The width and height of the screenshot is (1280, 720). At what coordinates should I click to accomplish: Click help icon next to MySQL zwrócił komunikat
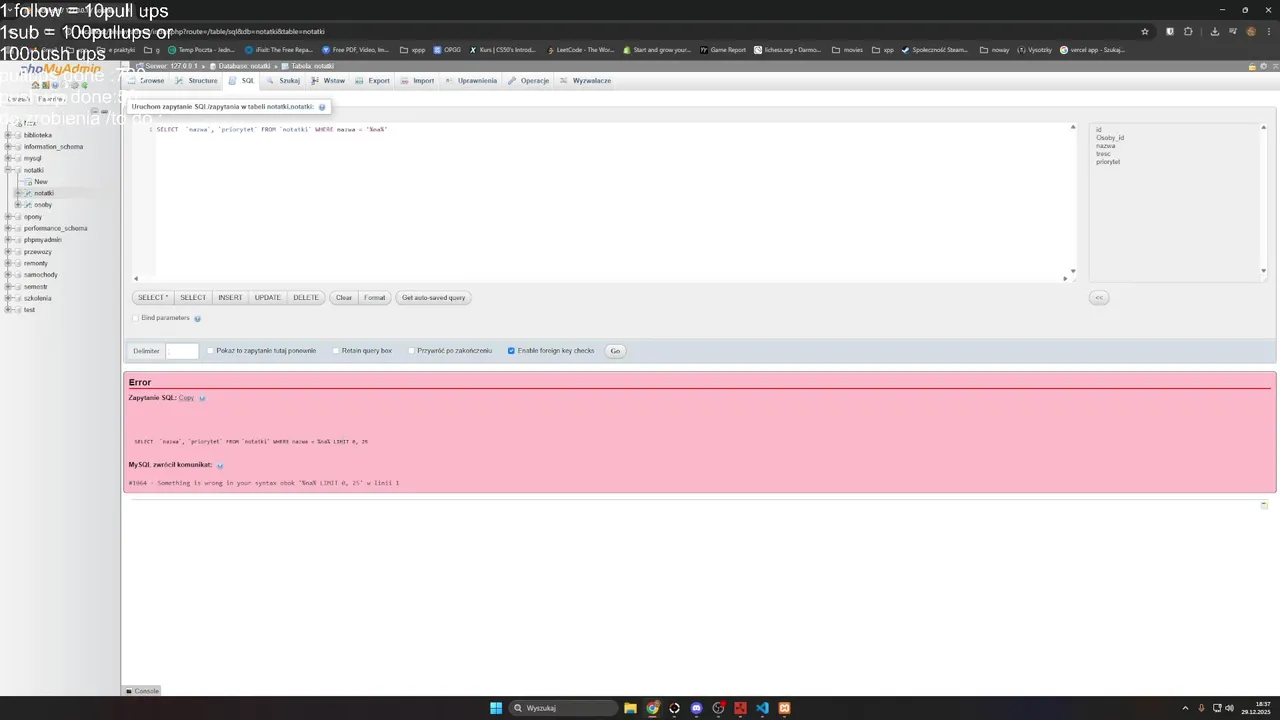(x=220, y=465)
